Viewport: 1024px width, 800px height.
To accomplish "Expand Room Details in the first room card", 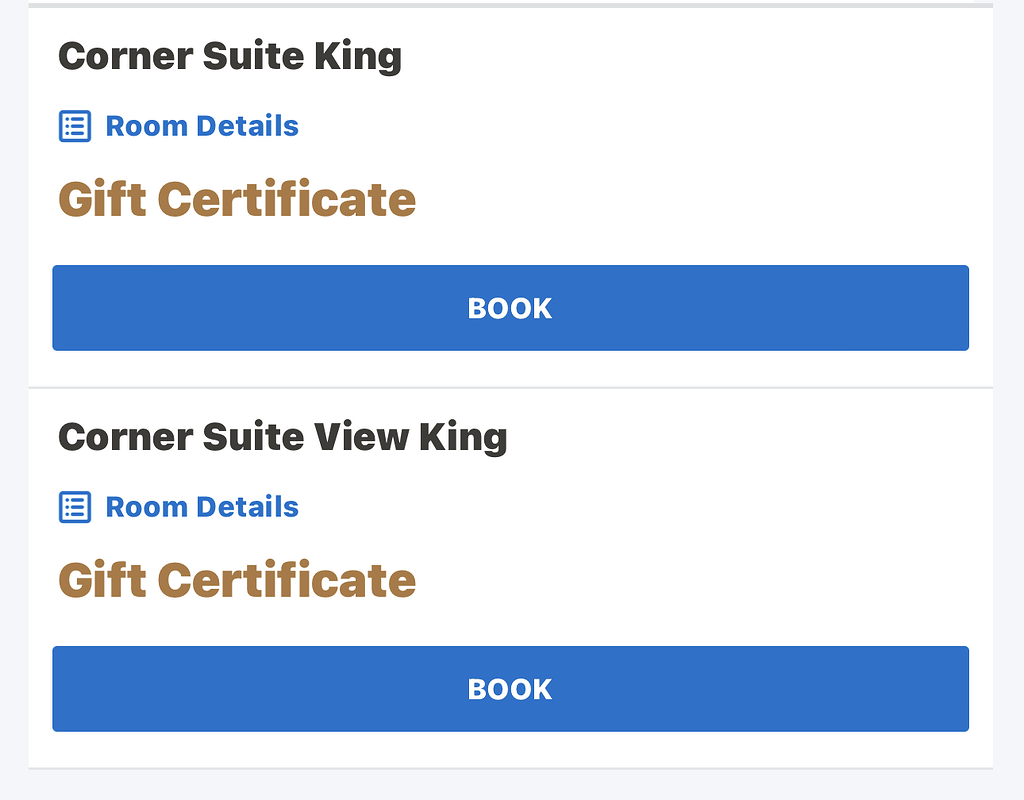I will (x=201, y=126).
